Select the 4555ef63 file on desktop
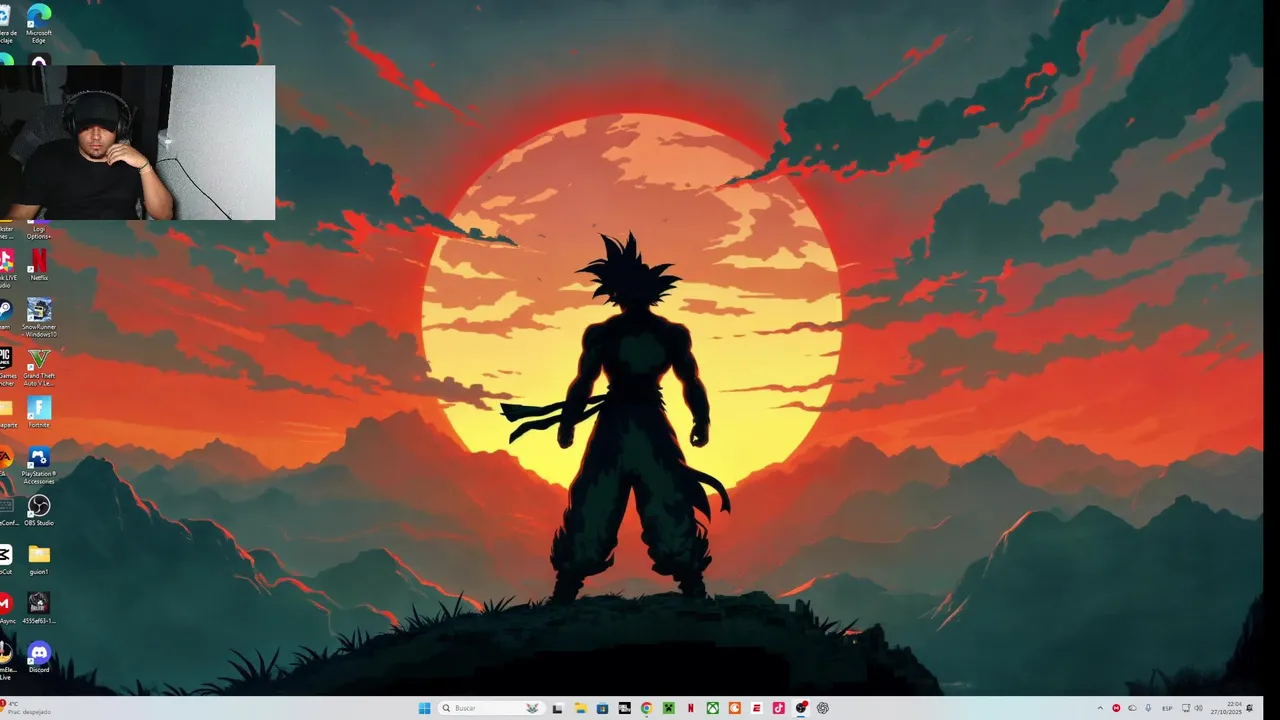1280x720 pixels. 39,608
